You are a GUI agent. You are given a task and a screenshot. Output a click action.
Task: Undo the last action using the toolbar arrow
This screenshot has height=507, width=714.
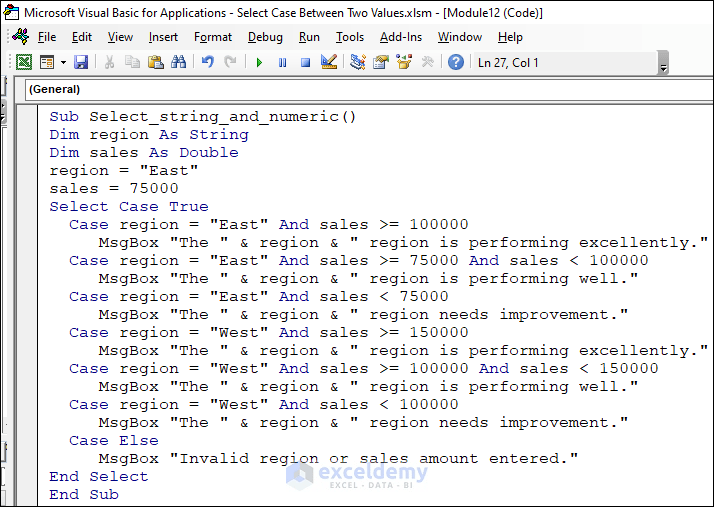(x=208, y=61)
